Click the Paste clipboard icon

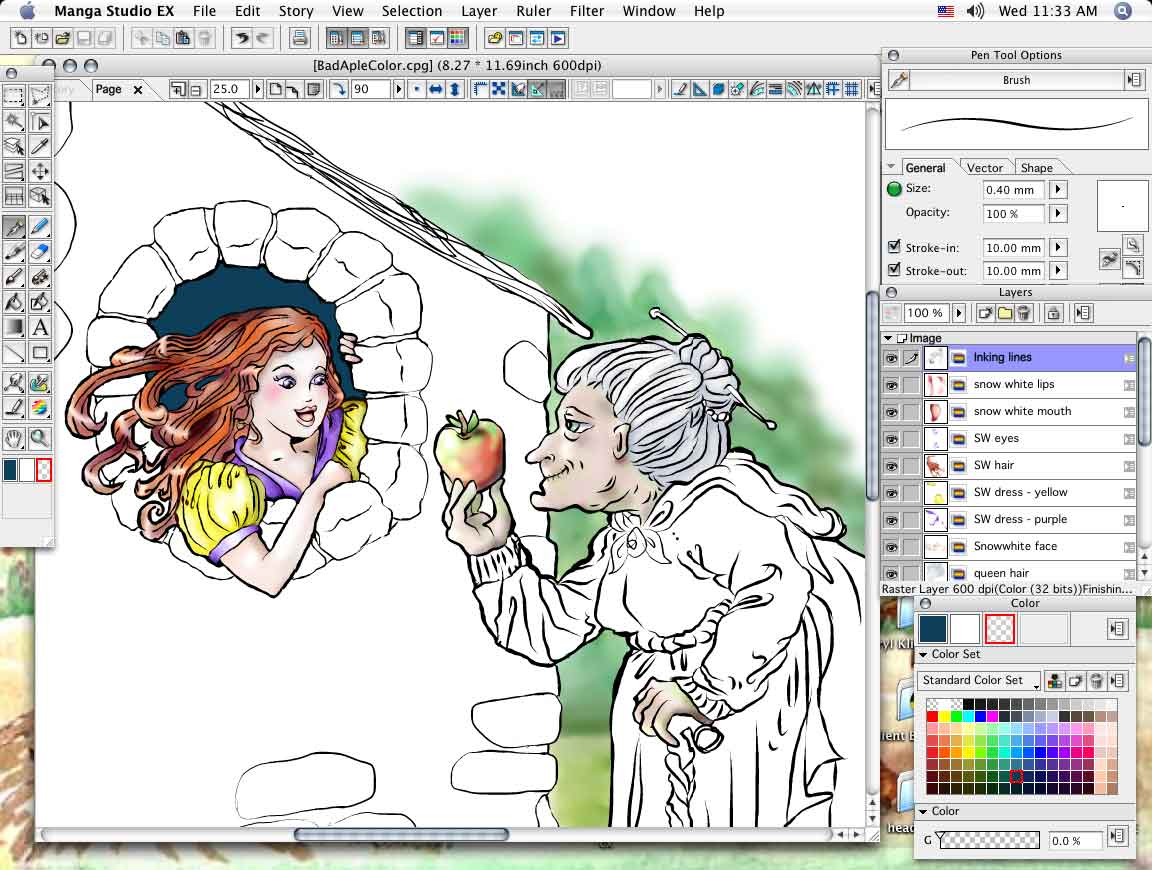(184, 38)
